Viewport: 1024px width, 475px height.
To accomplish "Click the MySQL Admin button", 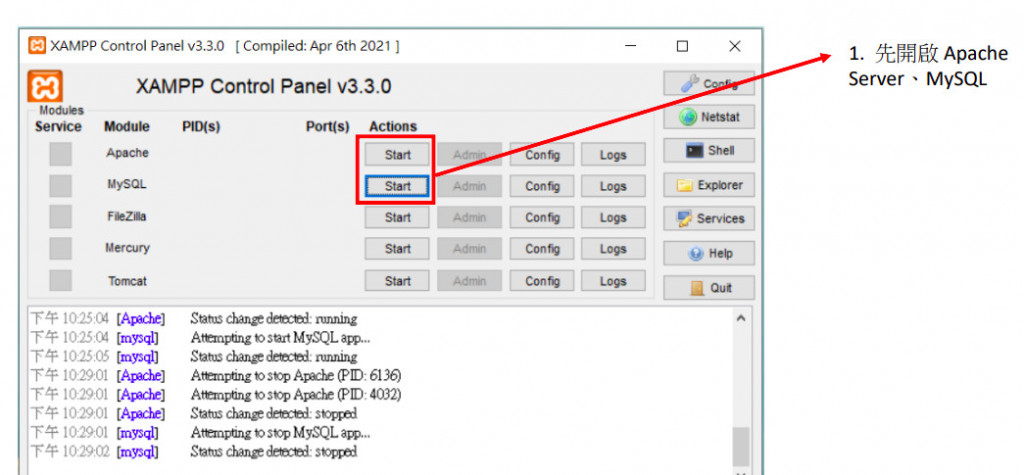I will click(x=470, y=186).
